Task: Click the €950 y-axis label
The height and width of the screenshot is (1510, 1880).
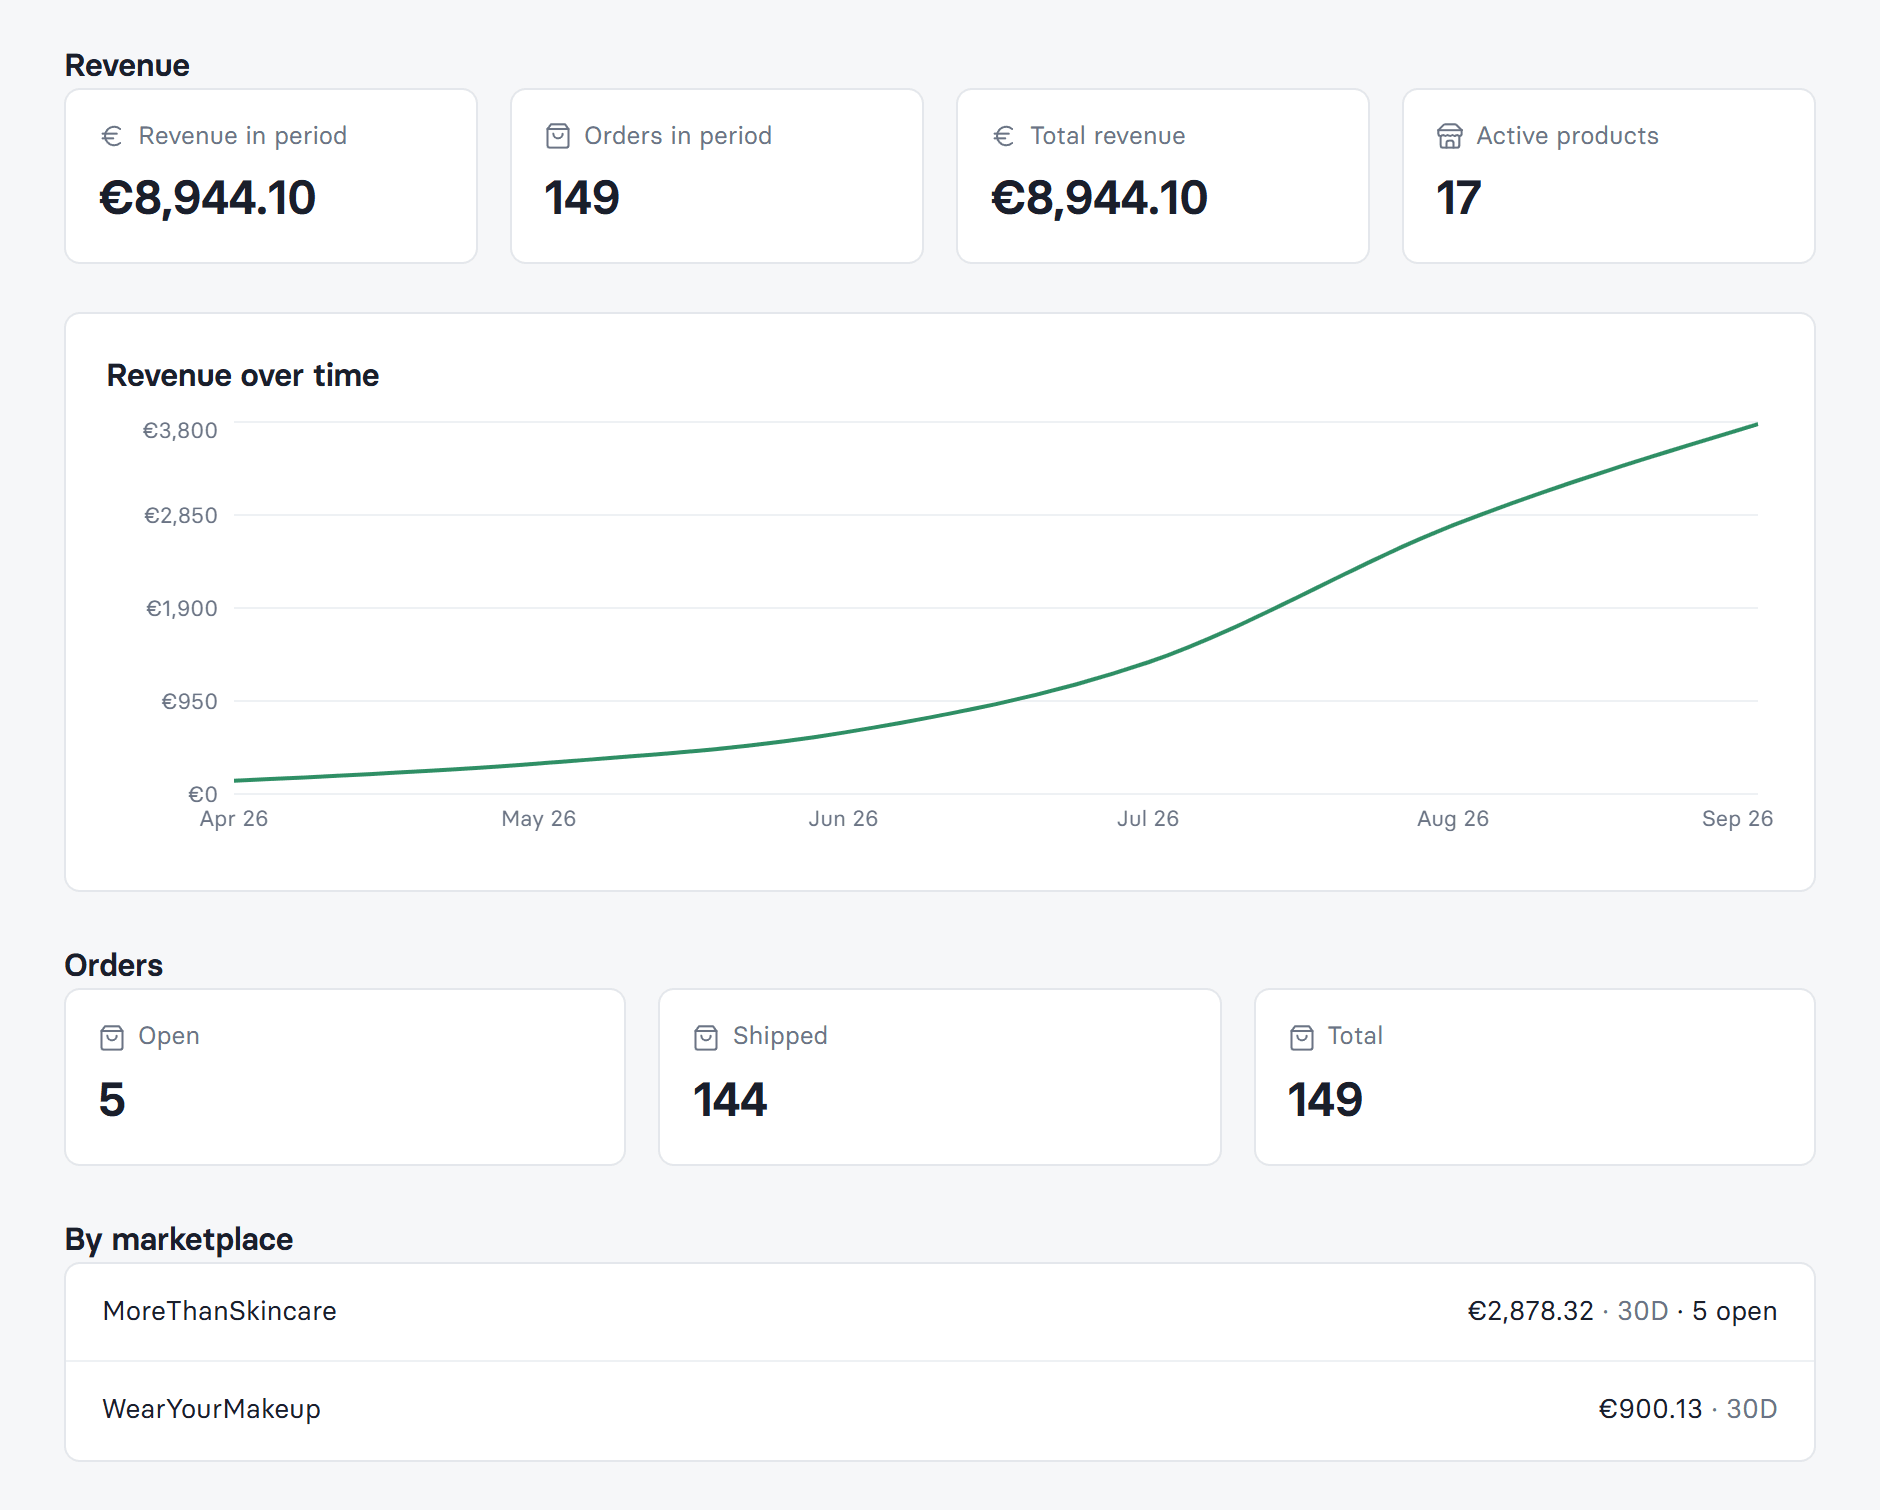Action: click(190, 701)
